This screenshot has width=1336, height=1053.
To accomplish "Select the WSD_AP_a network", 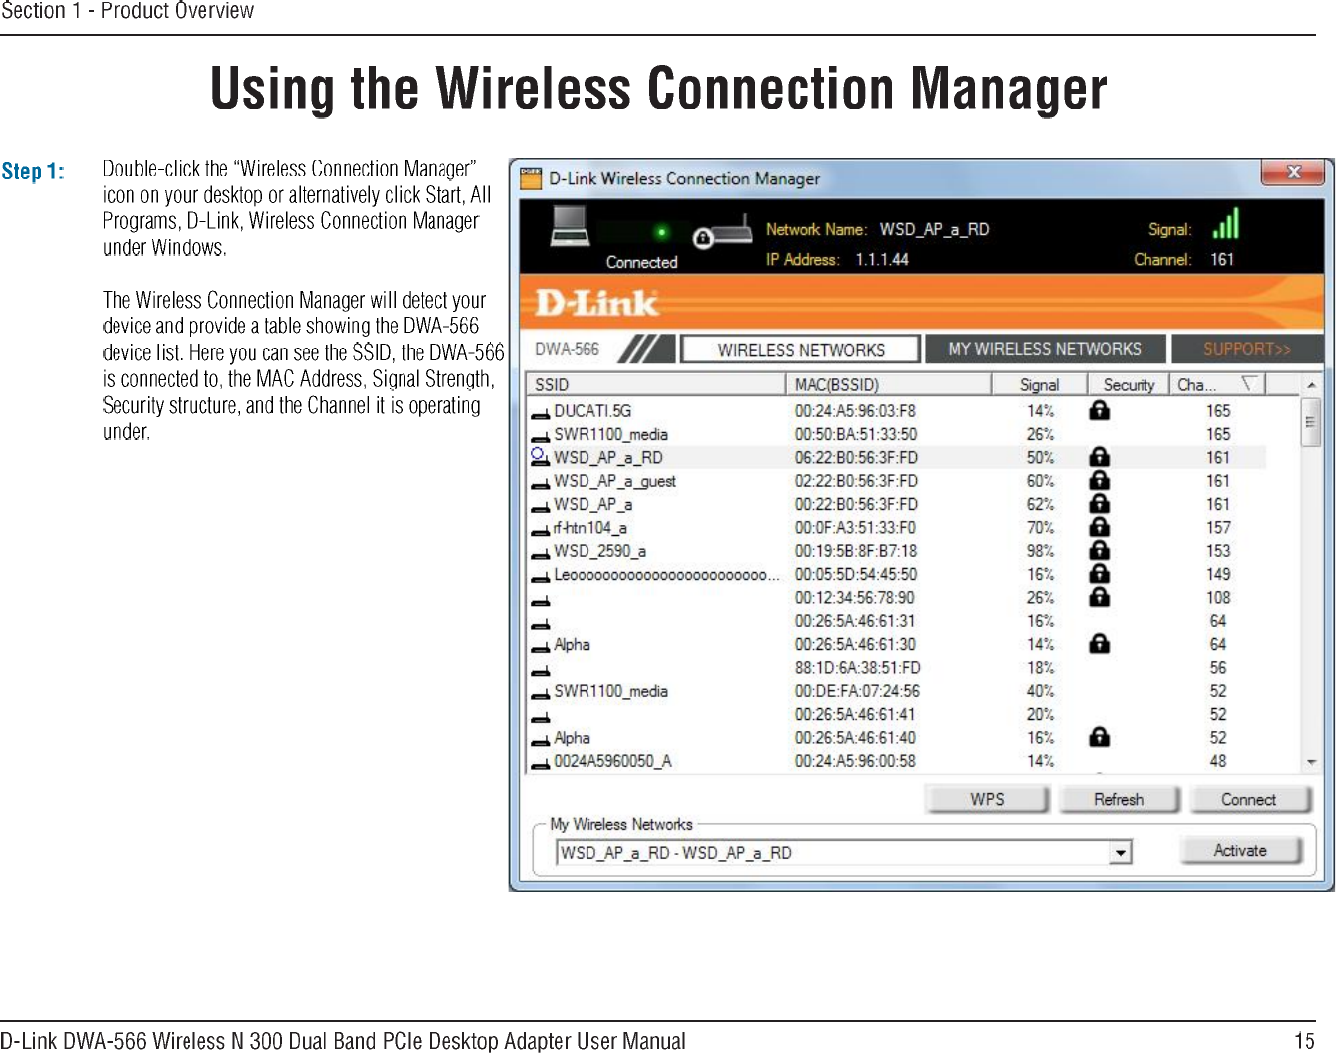I will [897, 504].
